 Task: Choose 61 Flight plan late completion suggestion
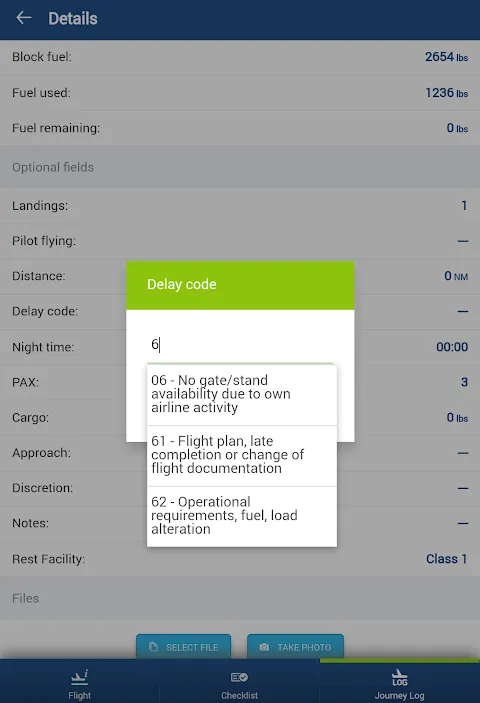point(242,456)
